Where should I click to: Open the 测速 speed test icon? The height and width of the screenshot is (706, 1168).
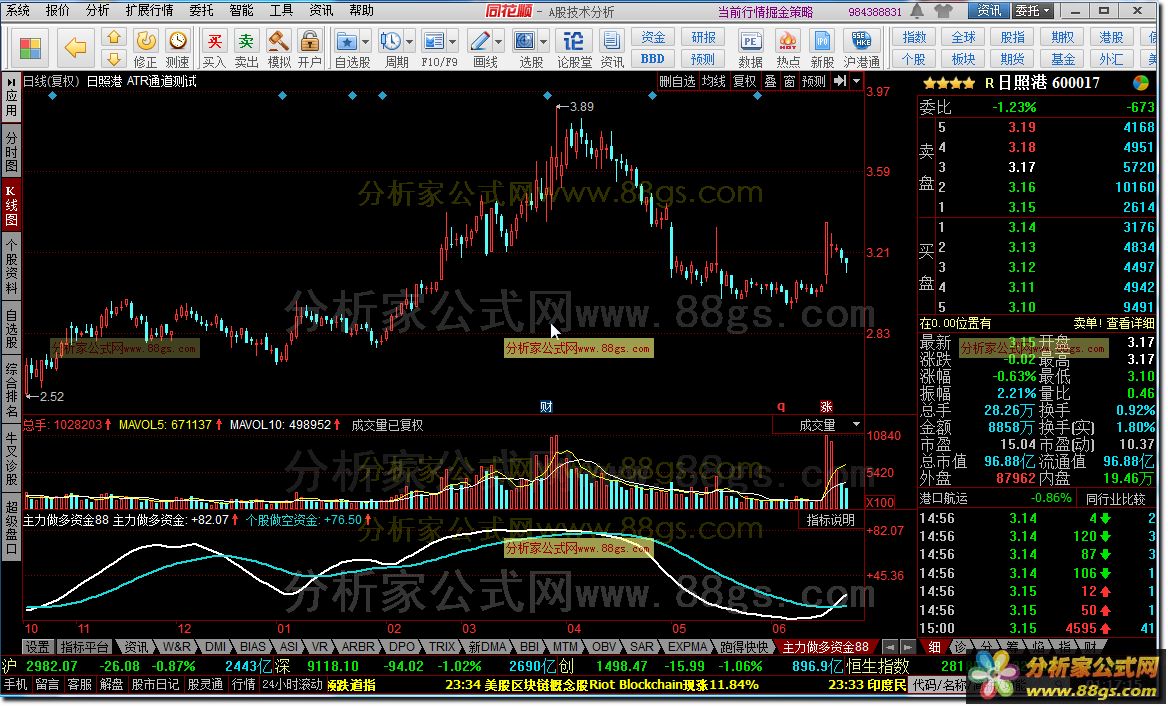point(177,48)
